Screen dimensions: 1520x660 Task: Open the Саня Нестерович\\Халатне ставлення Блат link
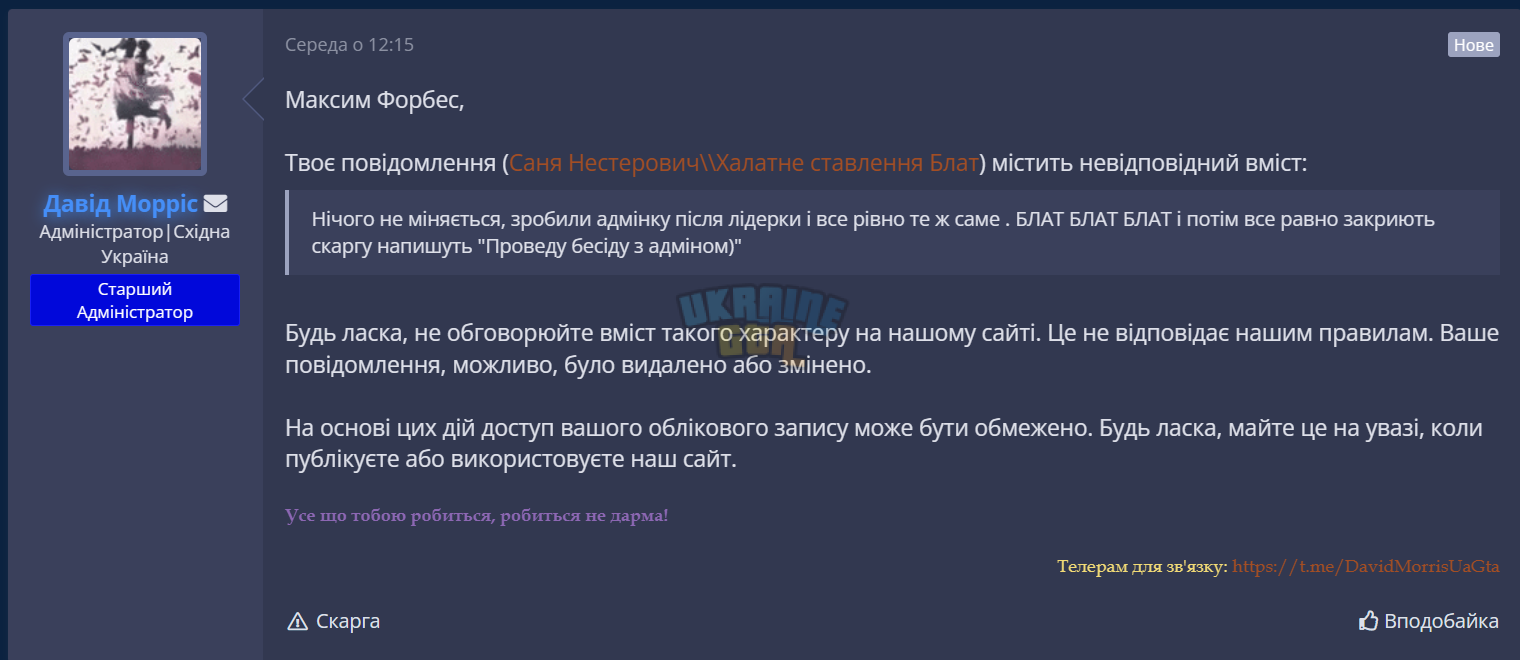point(743,163)
